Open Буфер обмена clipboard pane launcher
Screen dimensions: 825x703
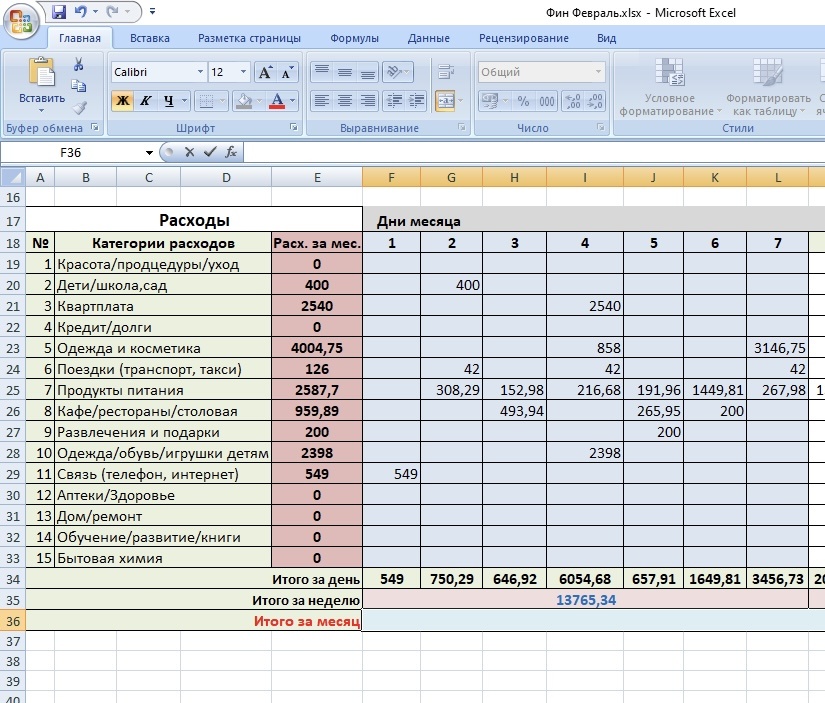(95, 127)
